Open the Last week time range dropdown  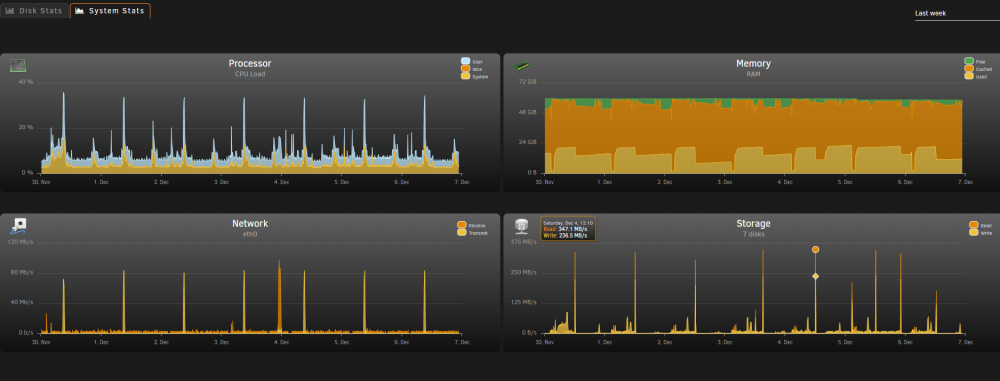pyautogui.click(x=957, y=13)
